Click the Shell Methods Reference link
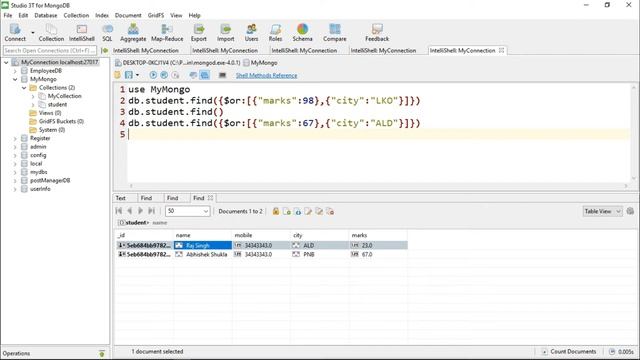Image resolution: width=640 pixels, height=360 pixels. click(x=267, y=76)
